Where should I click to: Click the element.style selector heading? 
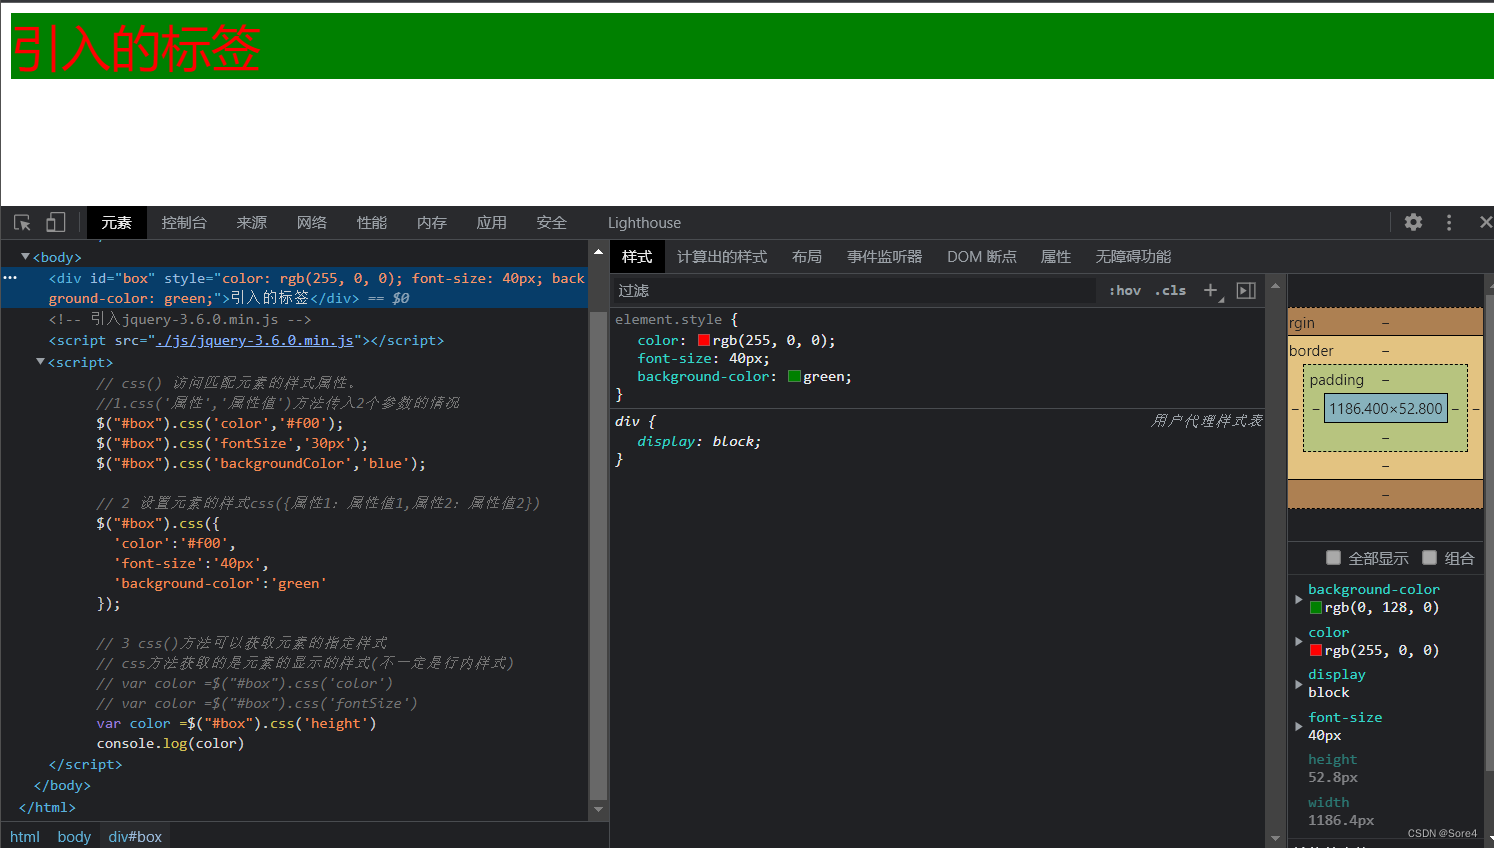point(669,319)
